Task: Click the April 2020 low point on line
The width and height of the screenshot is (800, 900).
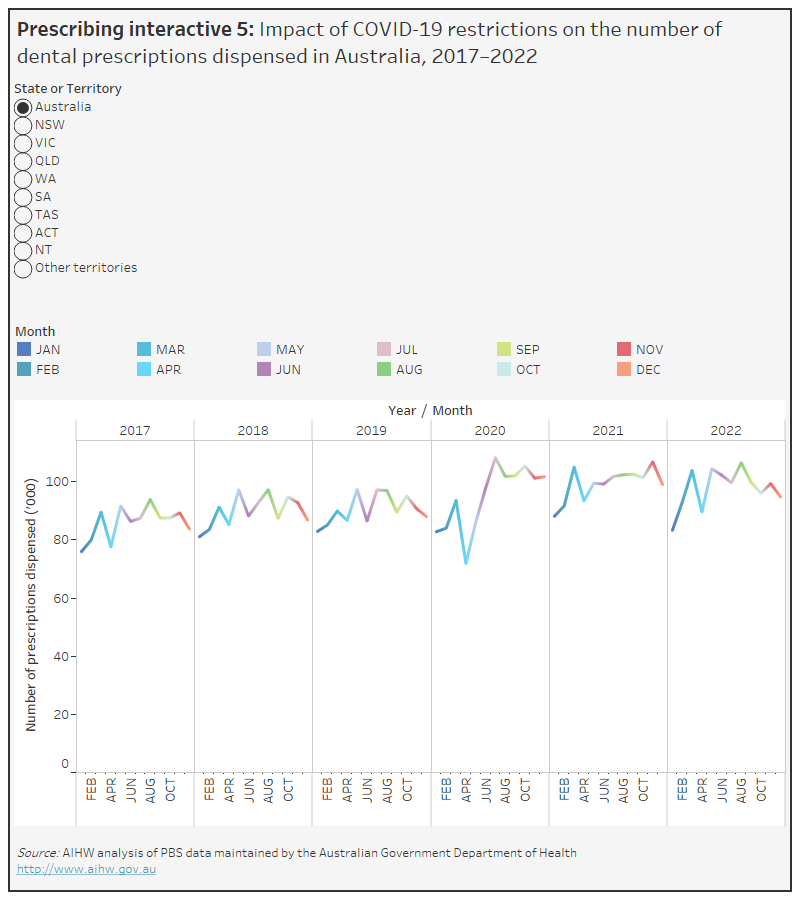Action: [466, 563]
